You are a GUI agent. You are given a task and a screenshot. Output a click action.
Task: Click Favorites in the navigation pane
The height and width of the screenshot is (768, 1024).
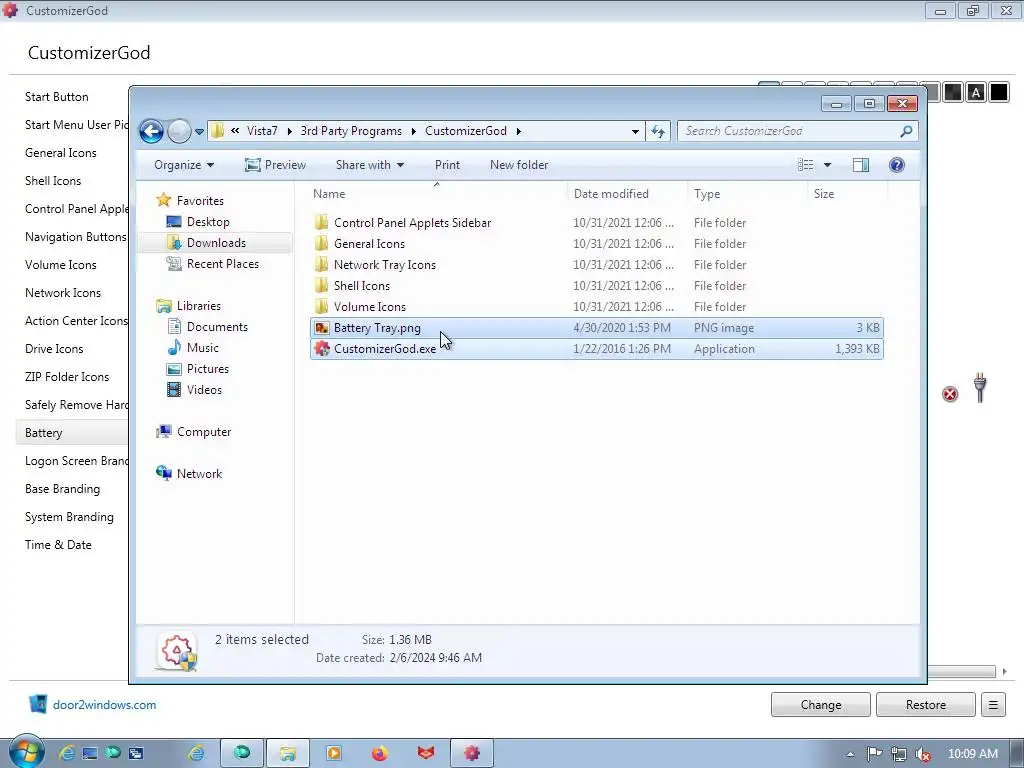click(x=200, y=200)
